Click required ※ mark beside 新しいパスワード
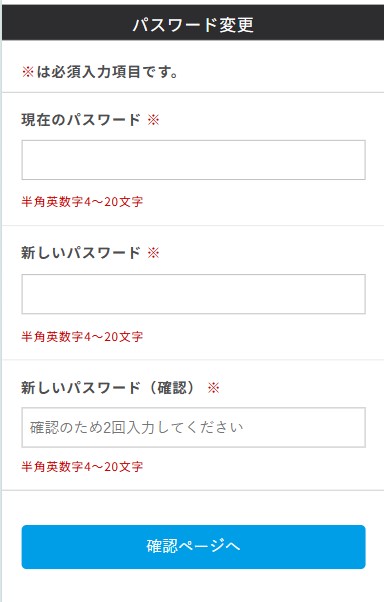384x602 pixels. pos(154,253)
